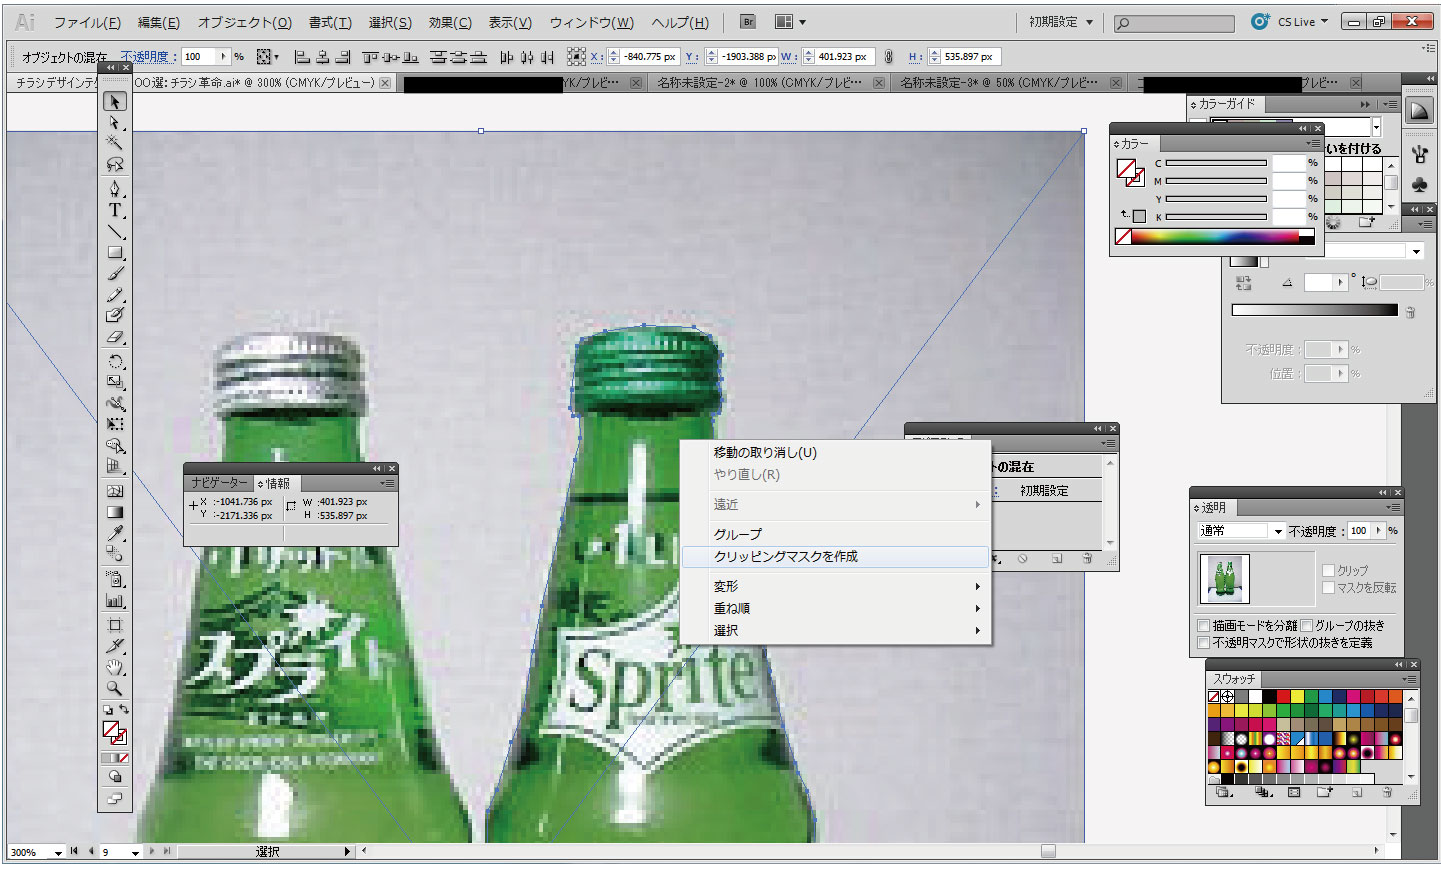Select the Column Graph tool
Screen dimensions: 1441x874
point(115,601)
